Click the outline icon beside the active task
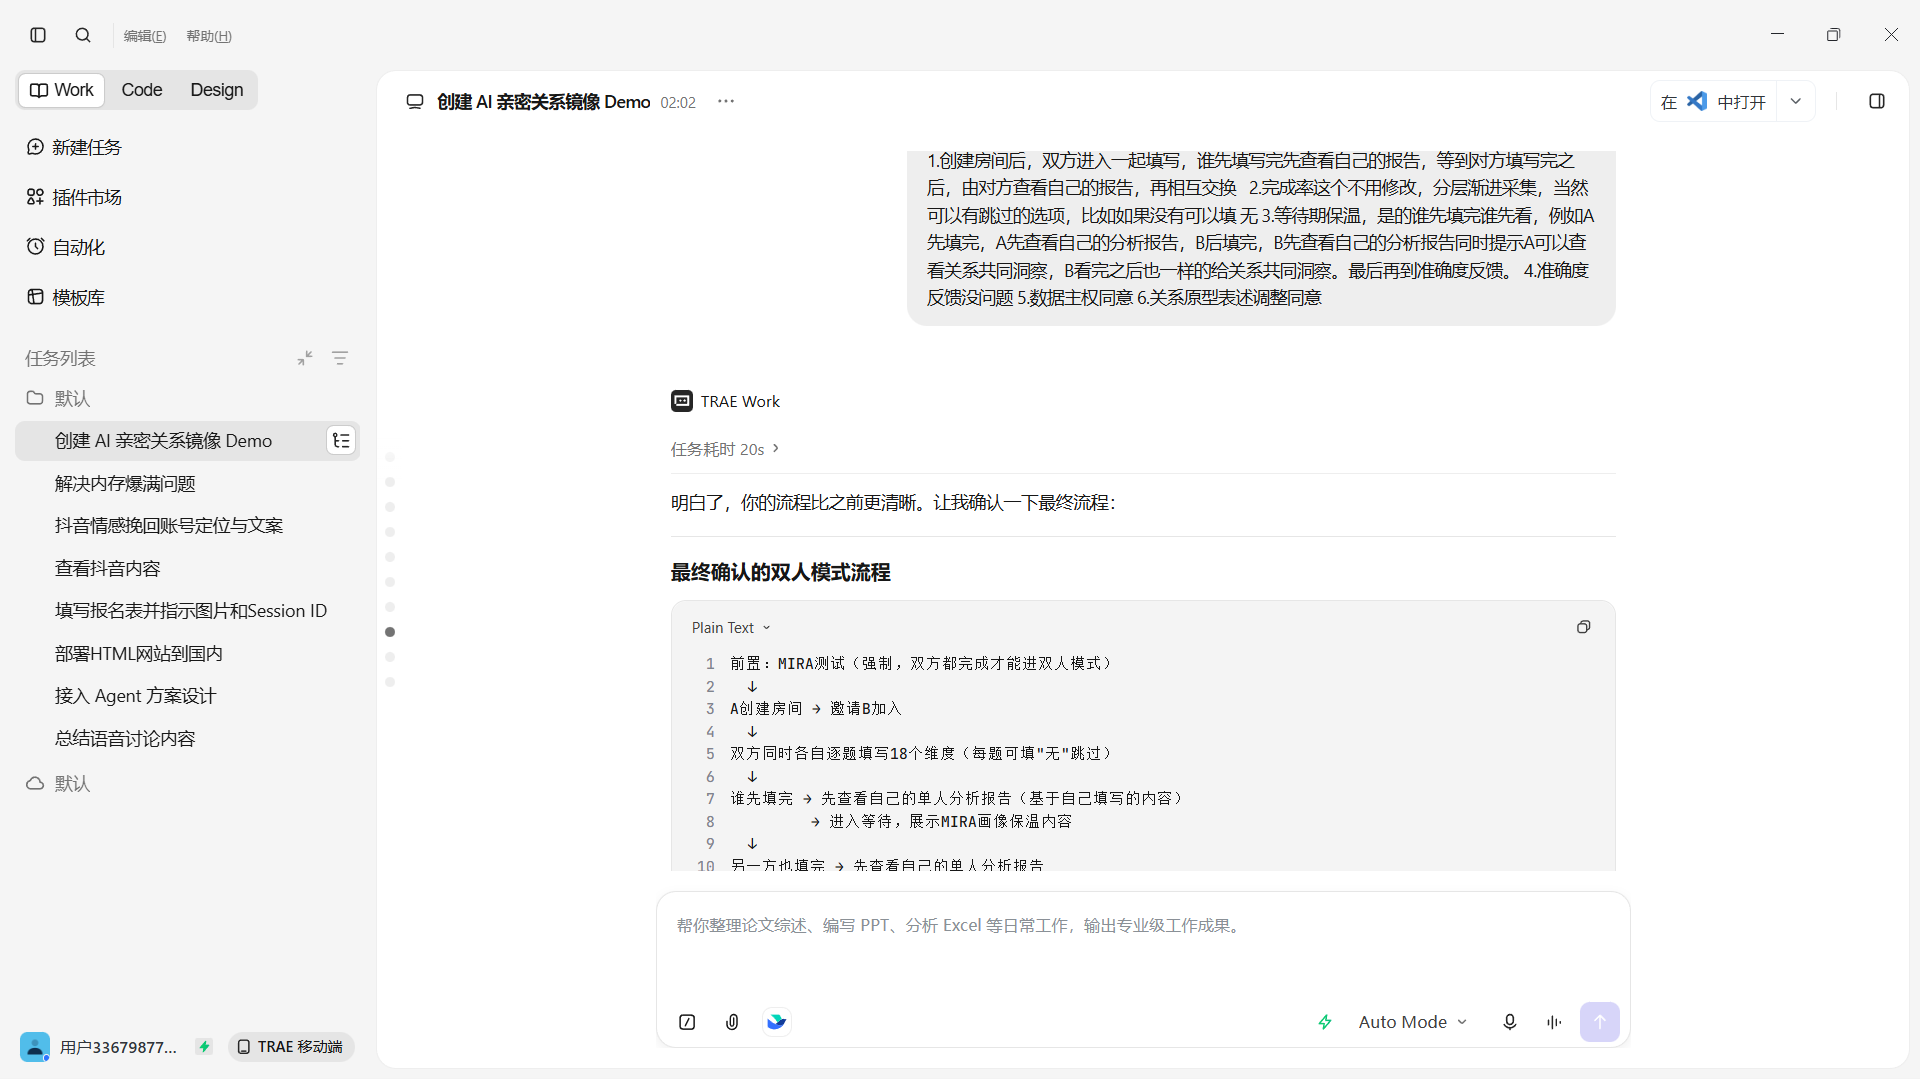This screenshot has width=1920, height=1079. tap(341, 441)
